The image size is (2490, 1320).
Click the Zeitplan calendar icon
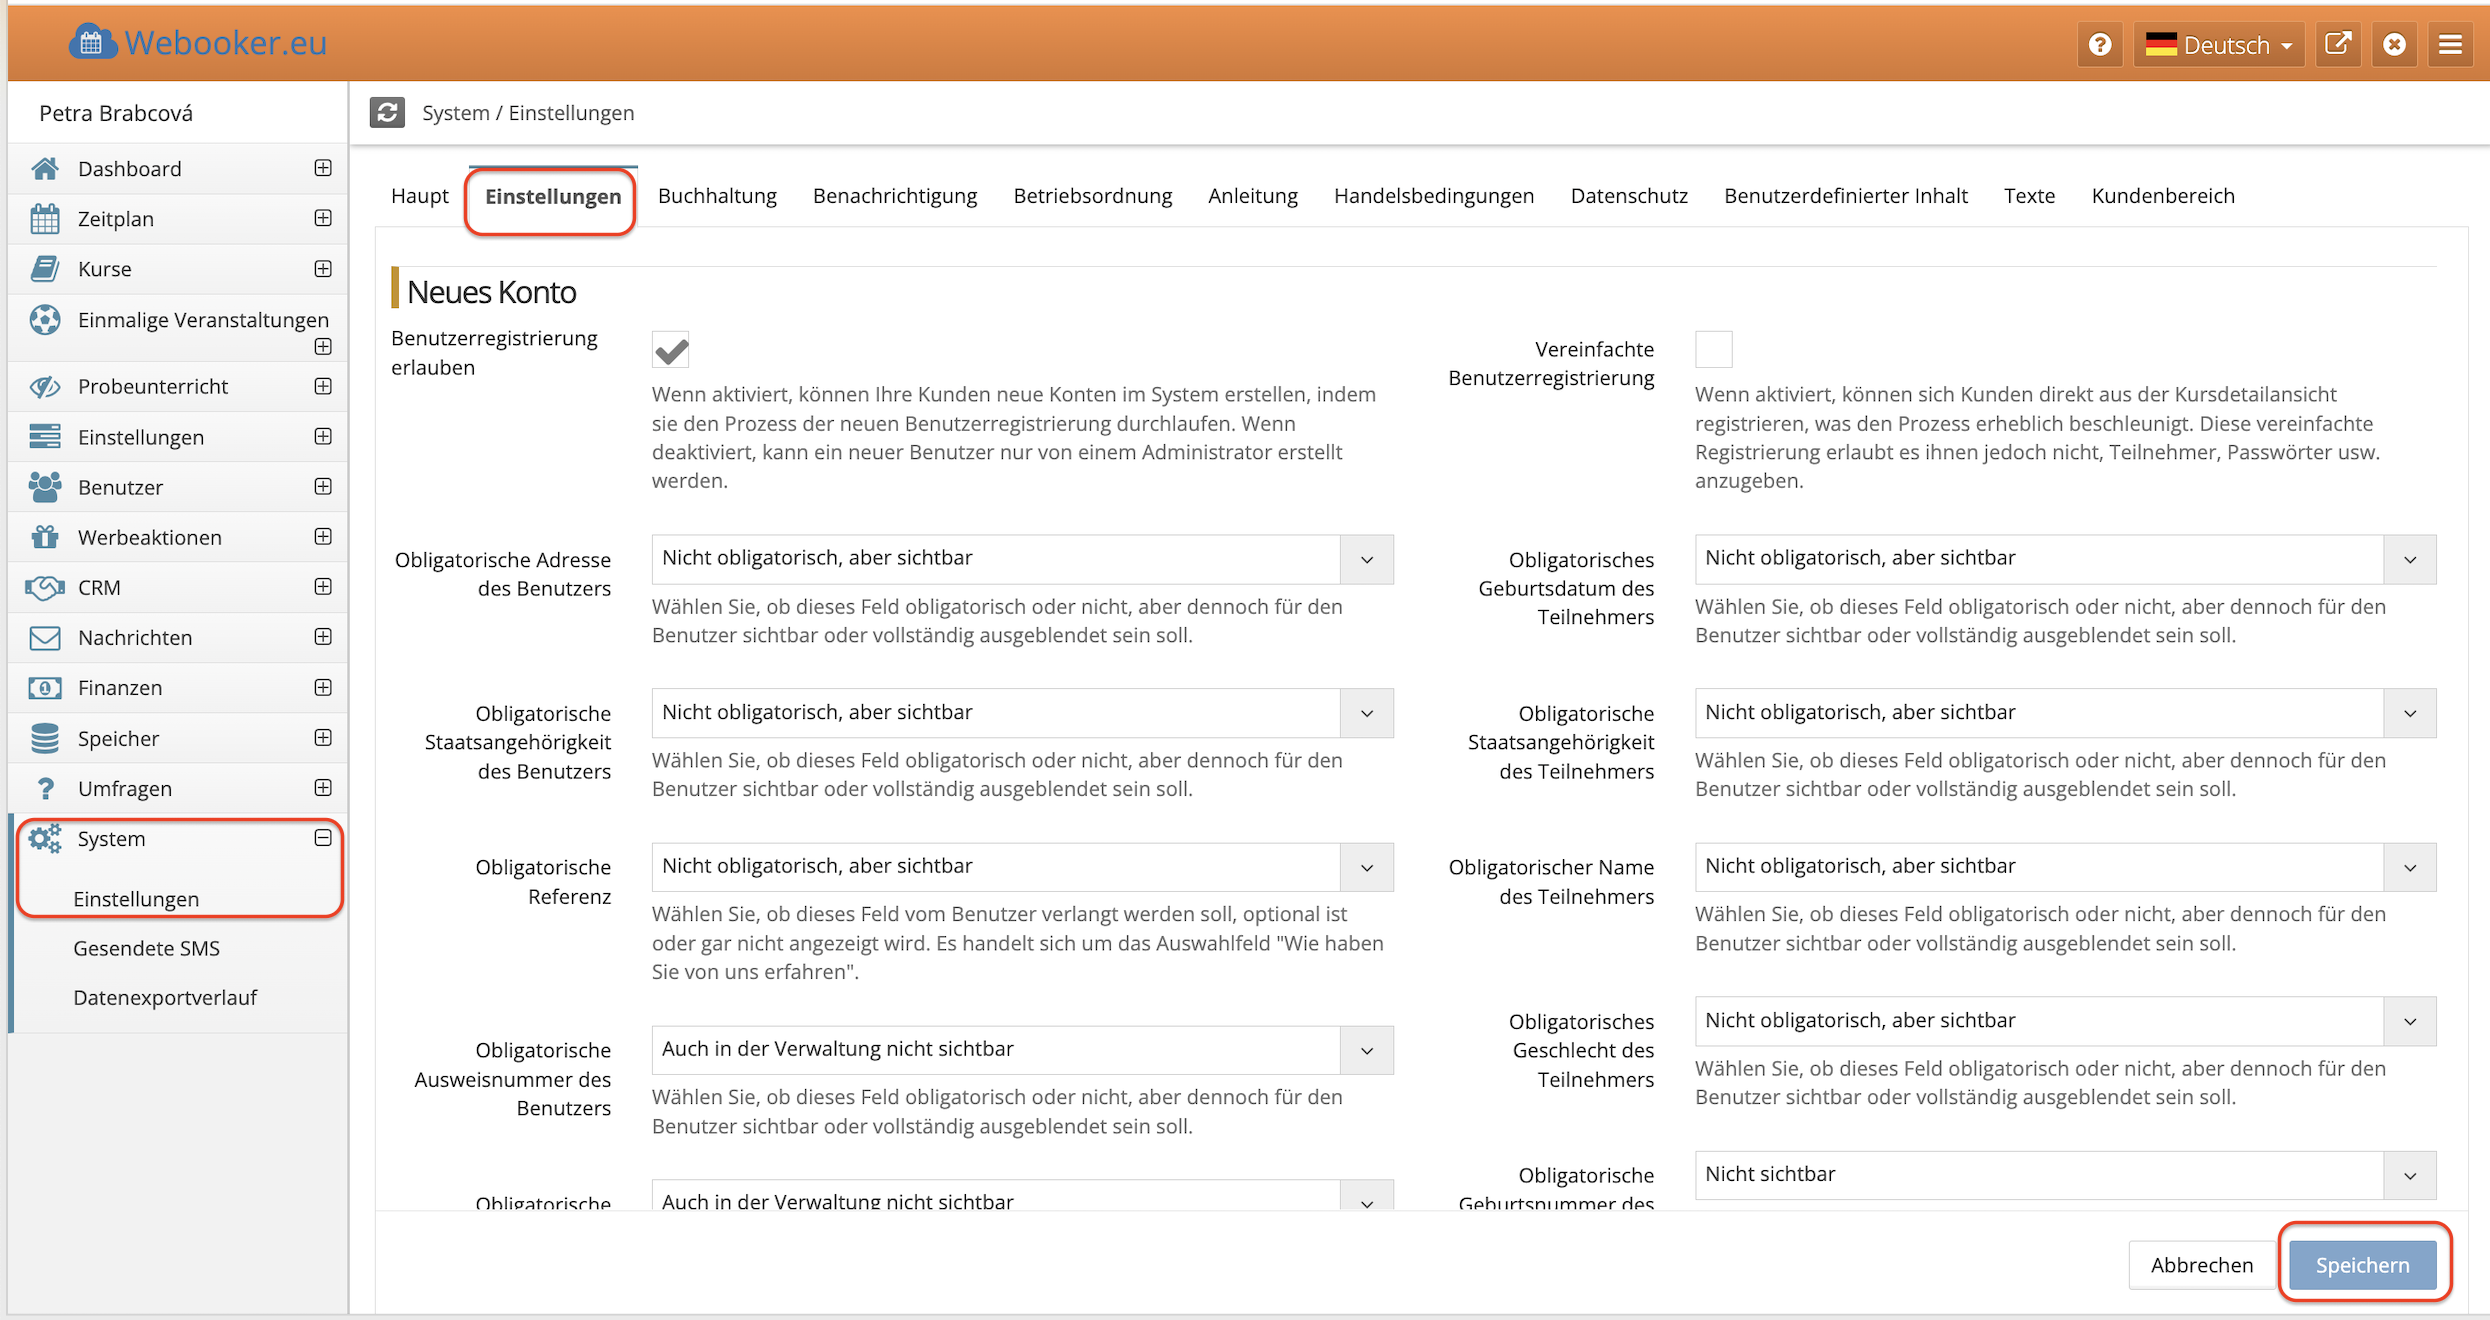[45, 219]
